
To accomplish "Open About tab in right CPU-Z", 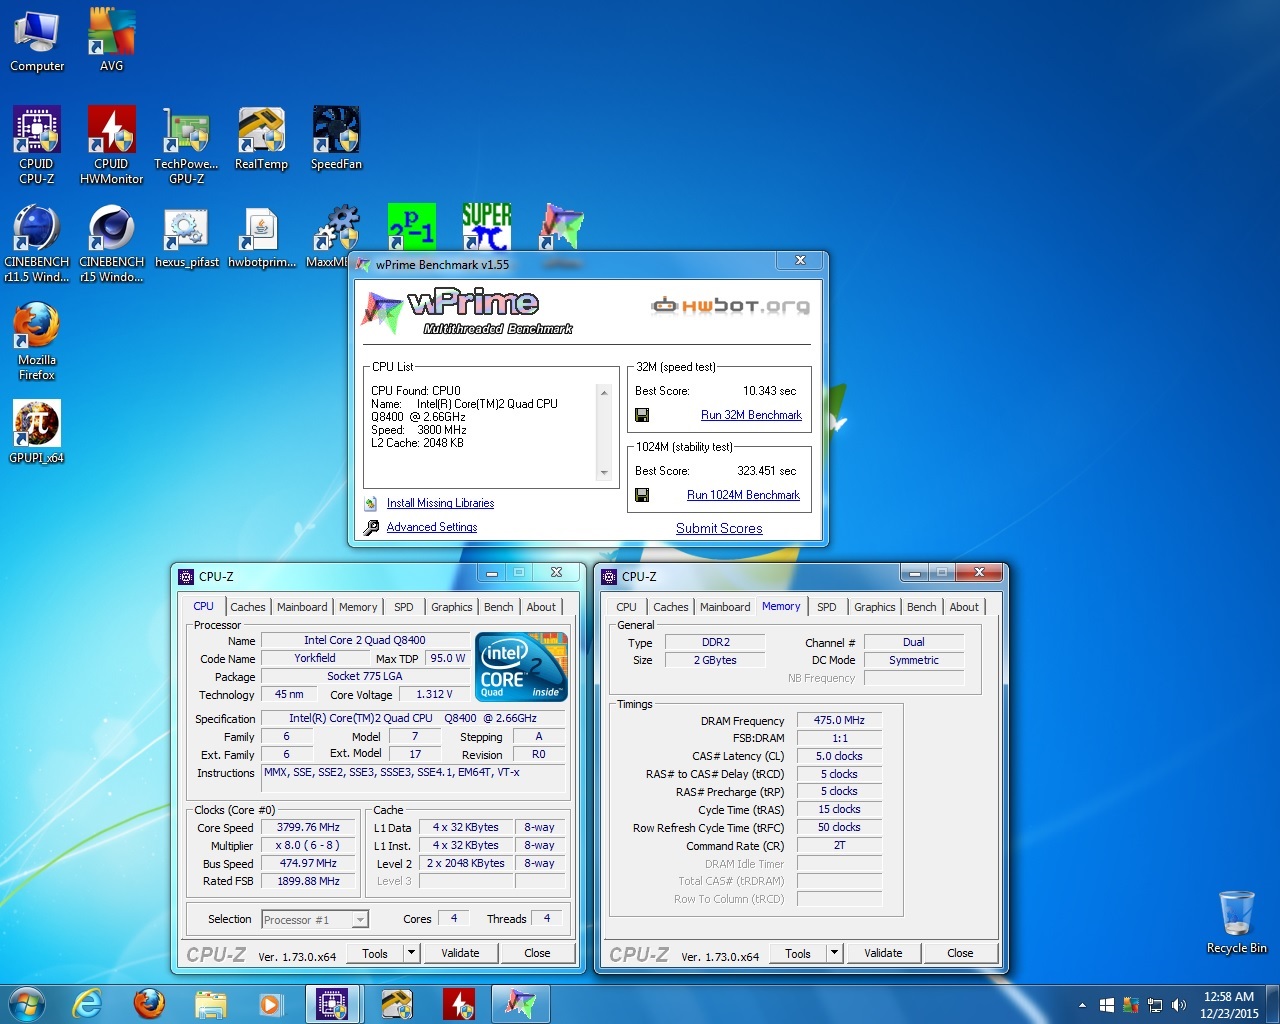I will click(x=964, y=607).
